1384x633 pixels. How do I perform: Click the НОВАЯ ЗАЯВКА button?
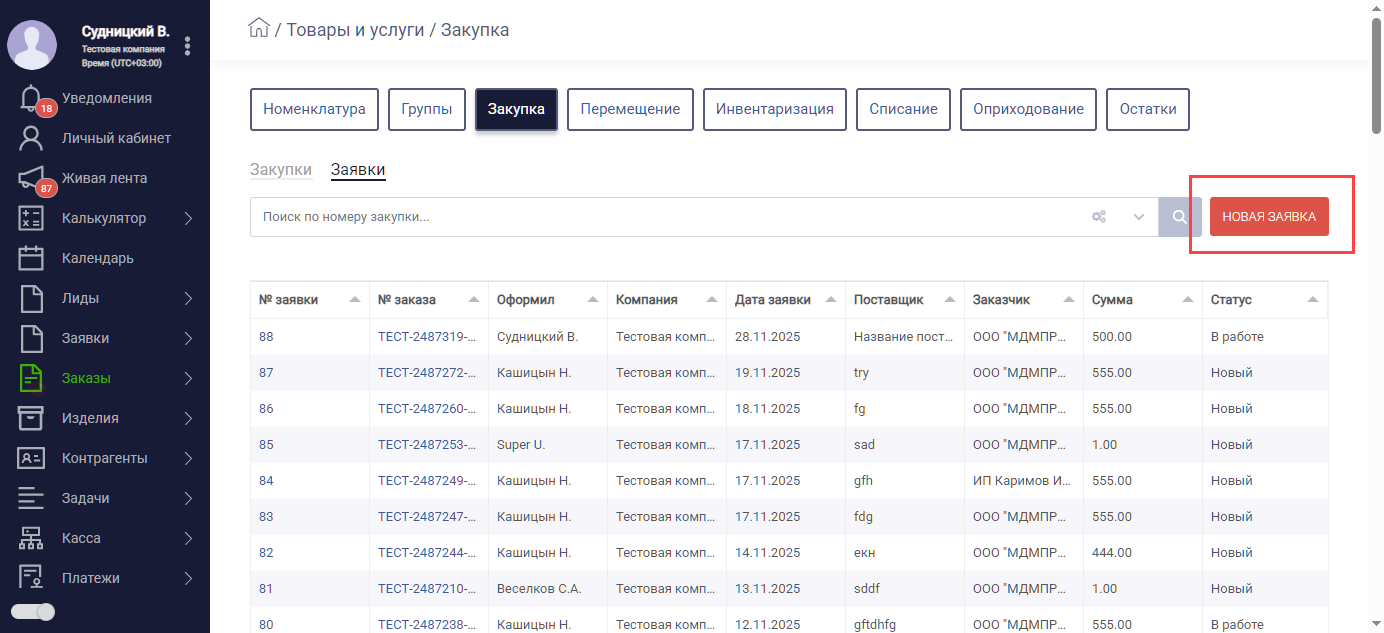pyautogui.click(x=1269, y=216)
